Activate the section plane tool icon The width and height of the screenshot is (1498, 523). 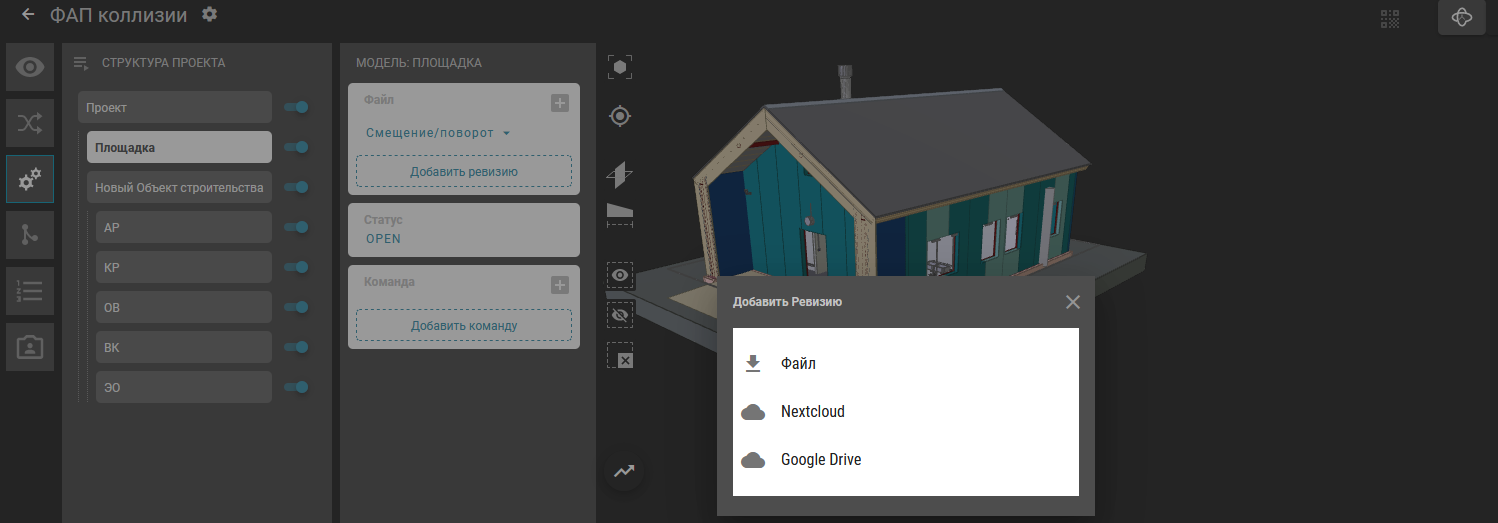(620, 175)
